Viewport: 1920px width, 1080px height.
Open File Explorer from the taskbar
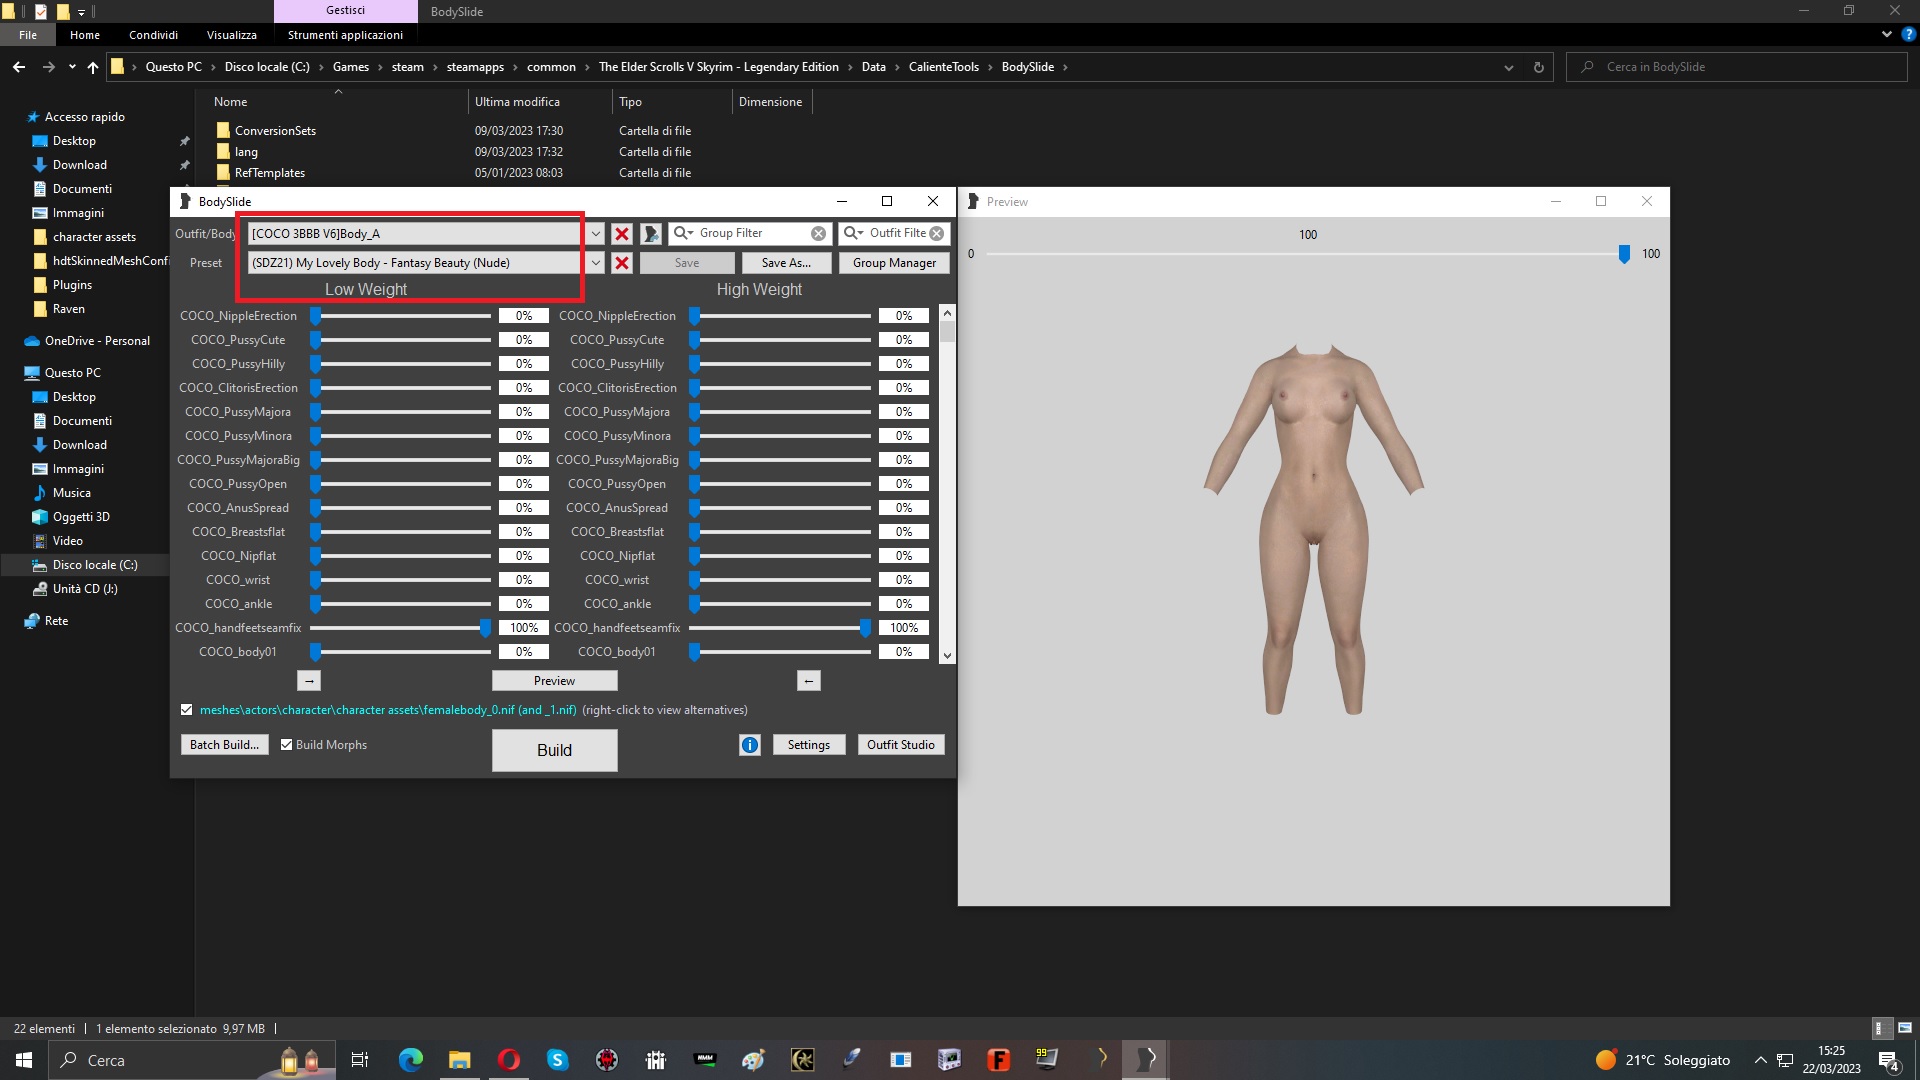click(459, 1060)
